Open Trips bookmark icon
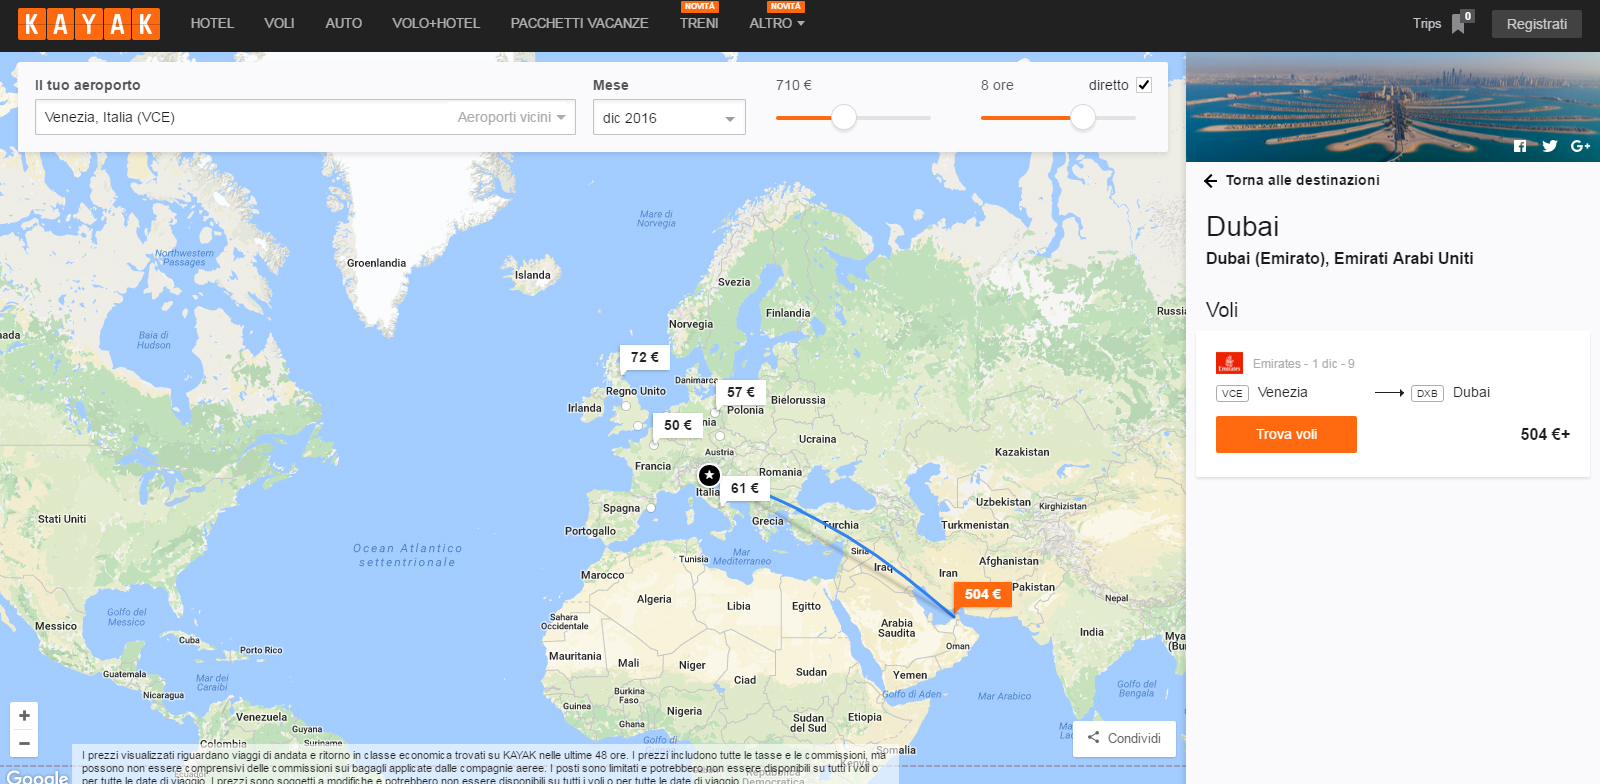The image size is (1600, 784). click(x=1458, y=24)
